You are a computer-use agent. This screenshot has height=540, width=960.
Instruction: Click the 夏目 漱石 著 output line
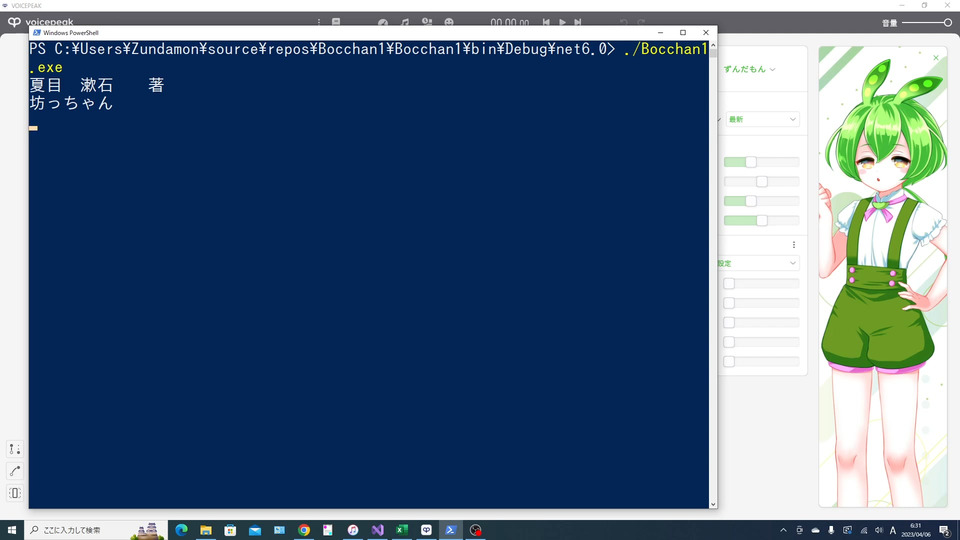(97, 85)
